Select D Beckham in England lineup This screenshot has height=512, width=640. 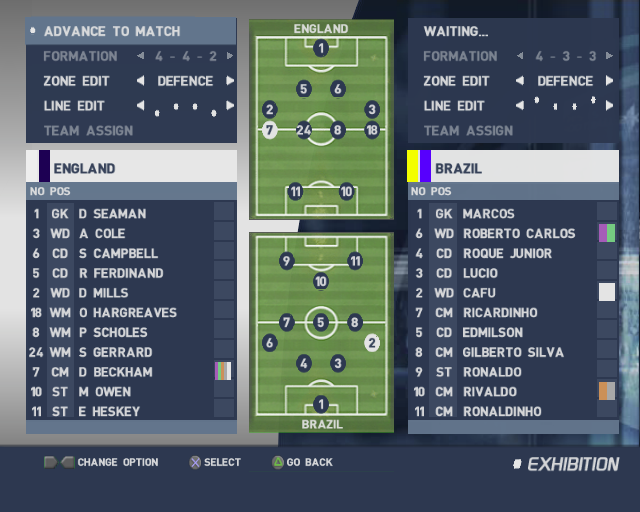point(113,372)
